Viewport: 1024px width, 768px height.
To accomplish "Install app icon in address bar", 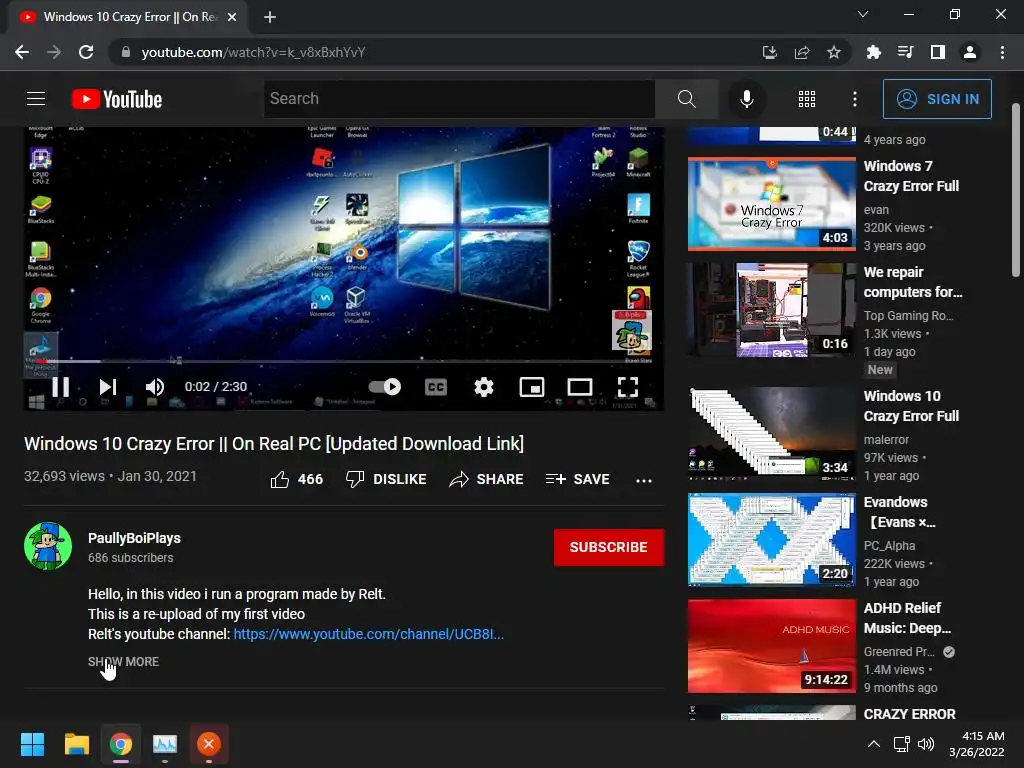I will [769, 52].
